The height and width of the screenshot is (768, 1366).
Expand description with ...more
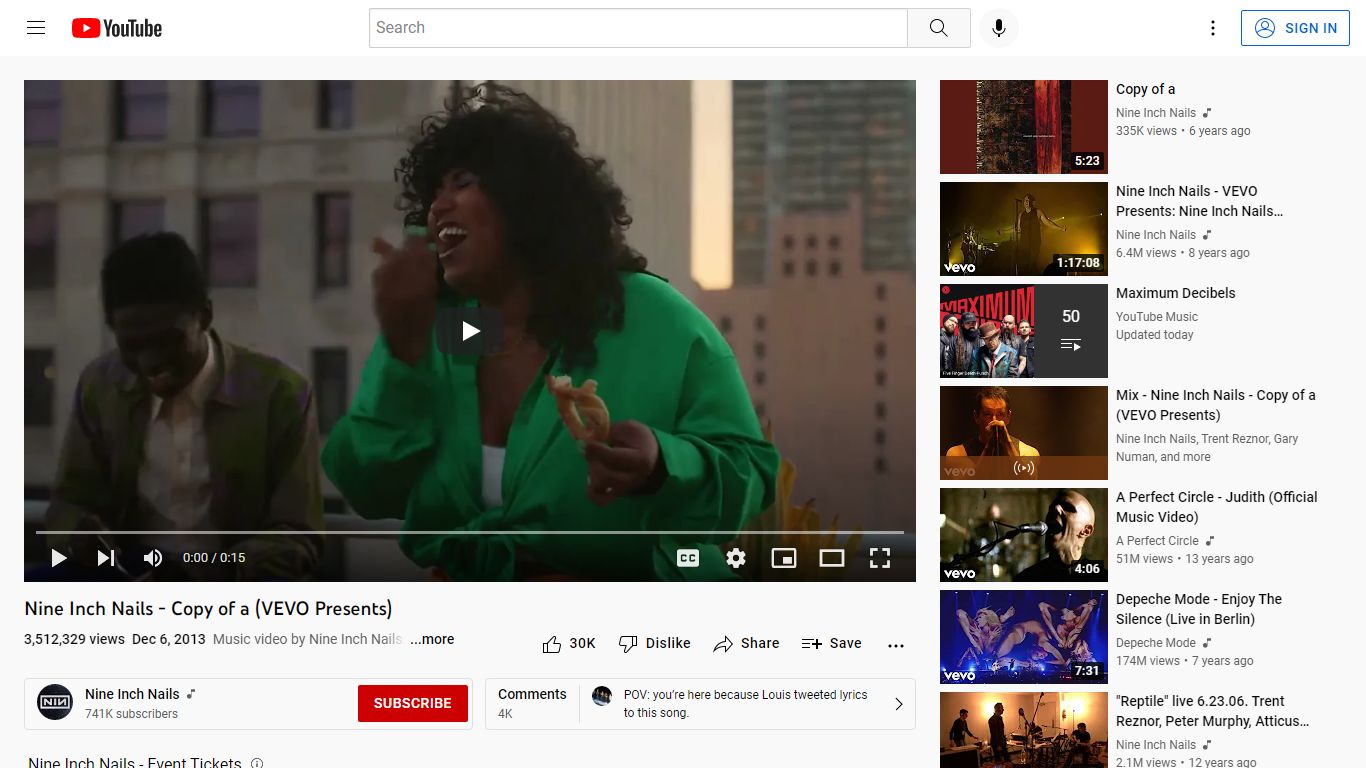[432, 639]
